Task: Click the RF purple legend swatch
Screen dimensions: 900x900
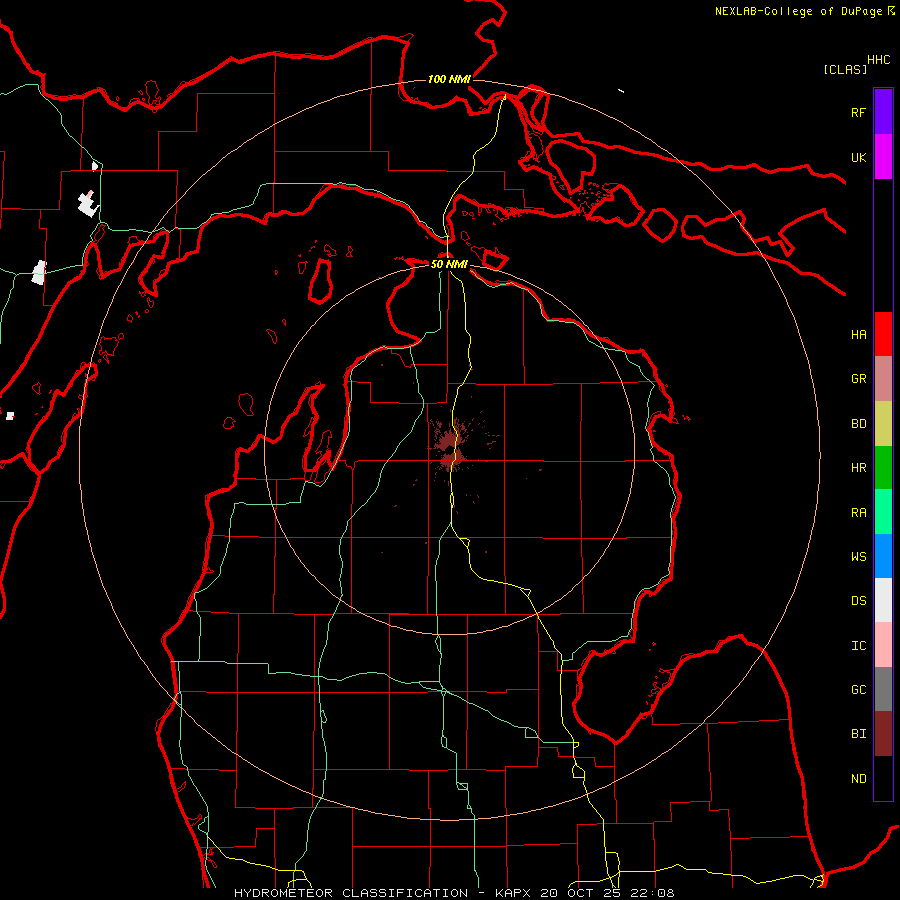Action: (x=883, y=112)
